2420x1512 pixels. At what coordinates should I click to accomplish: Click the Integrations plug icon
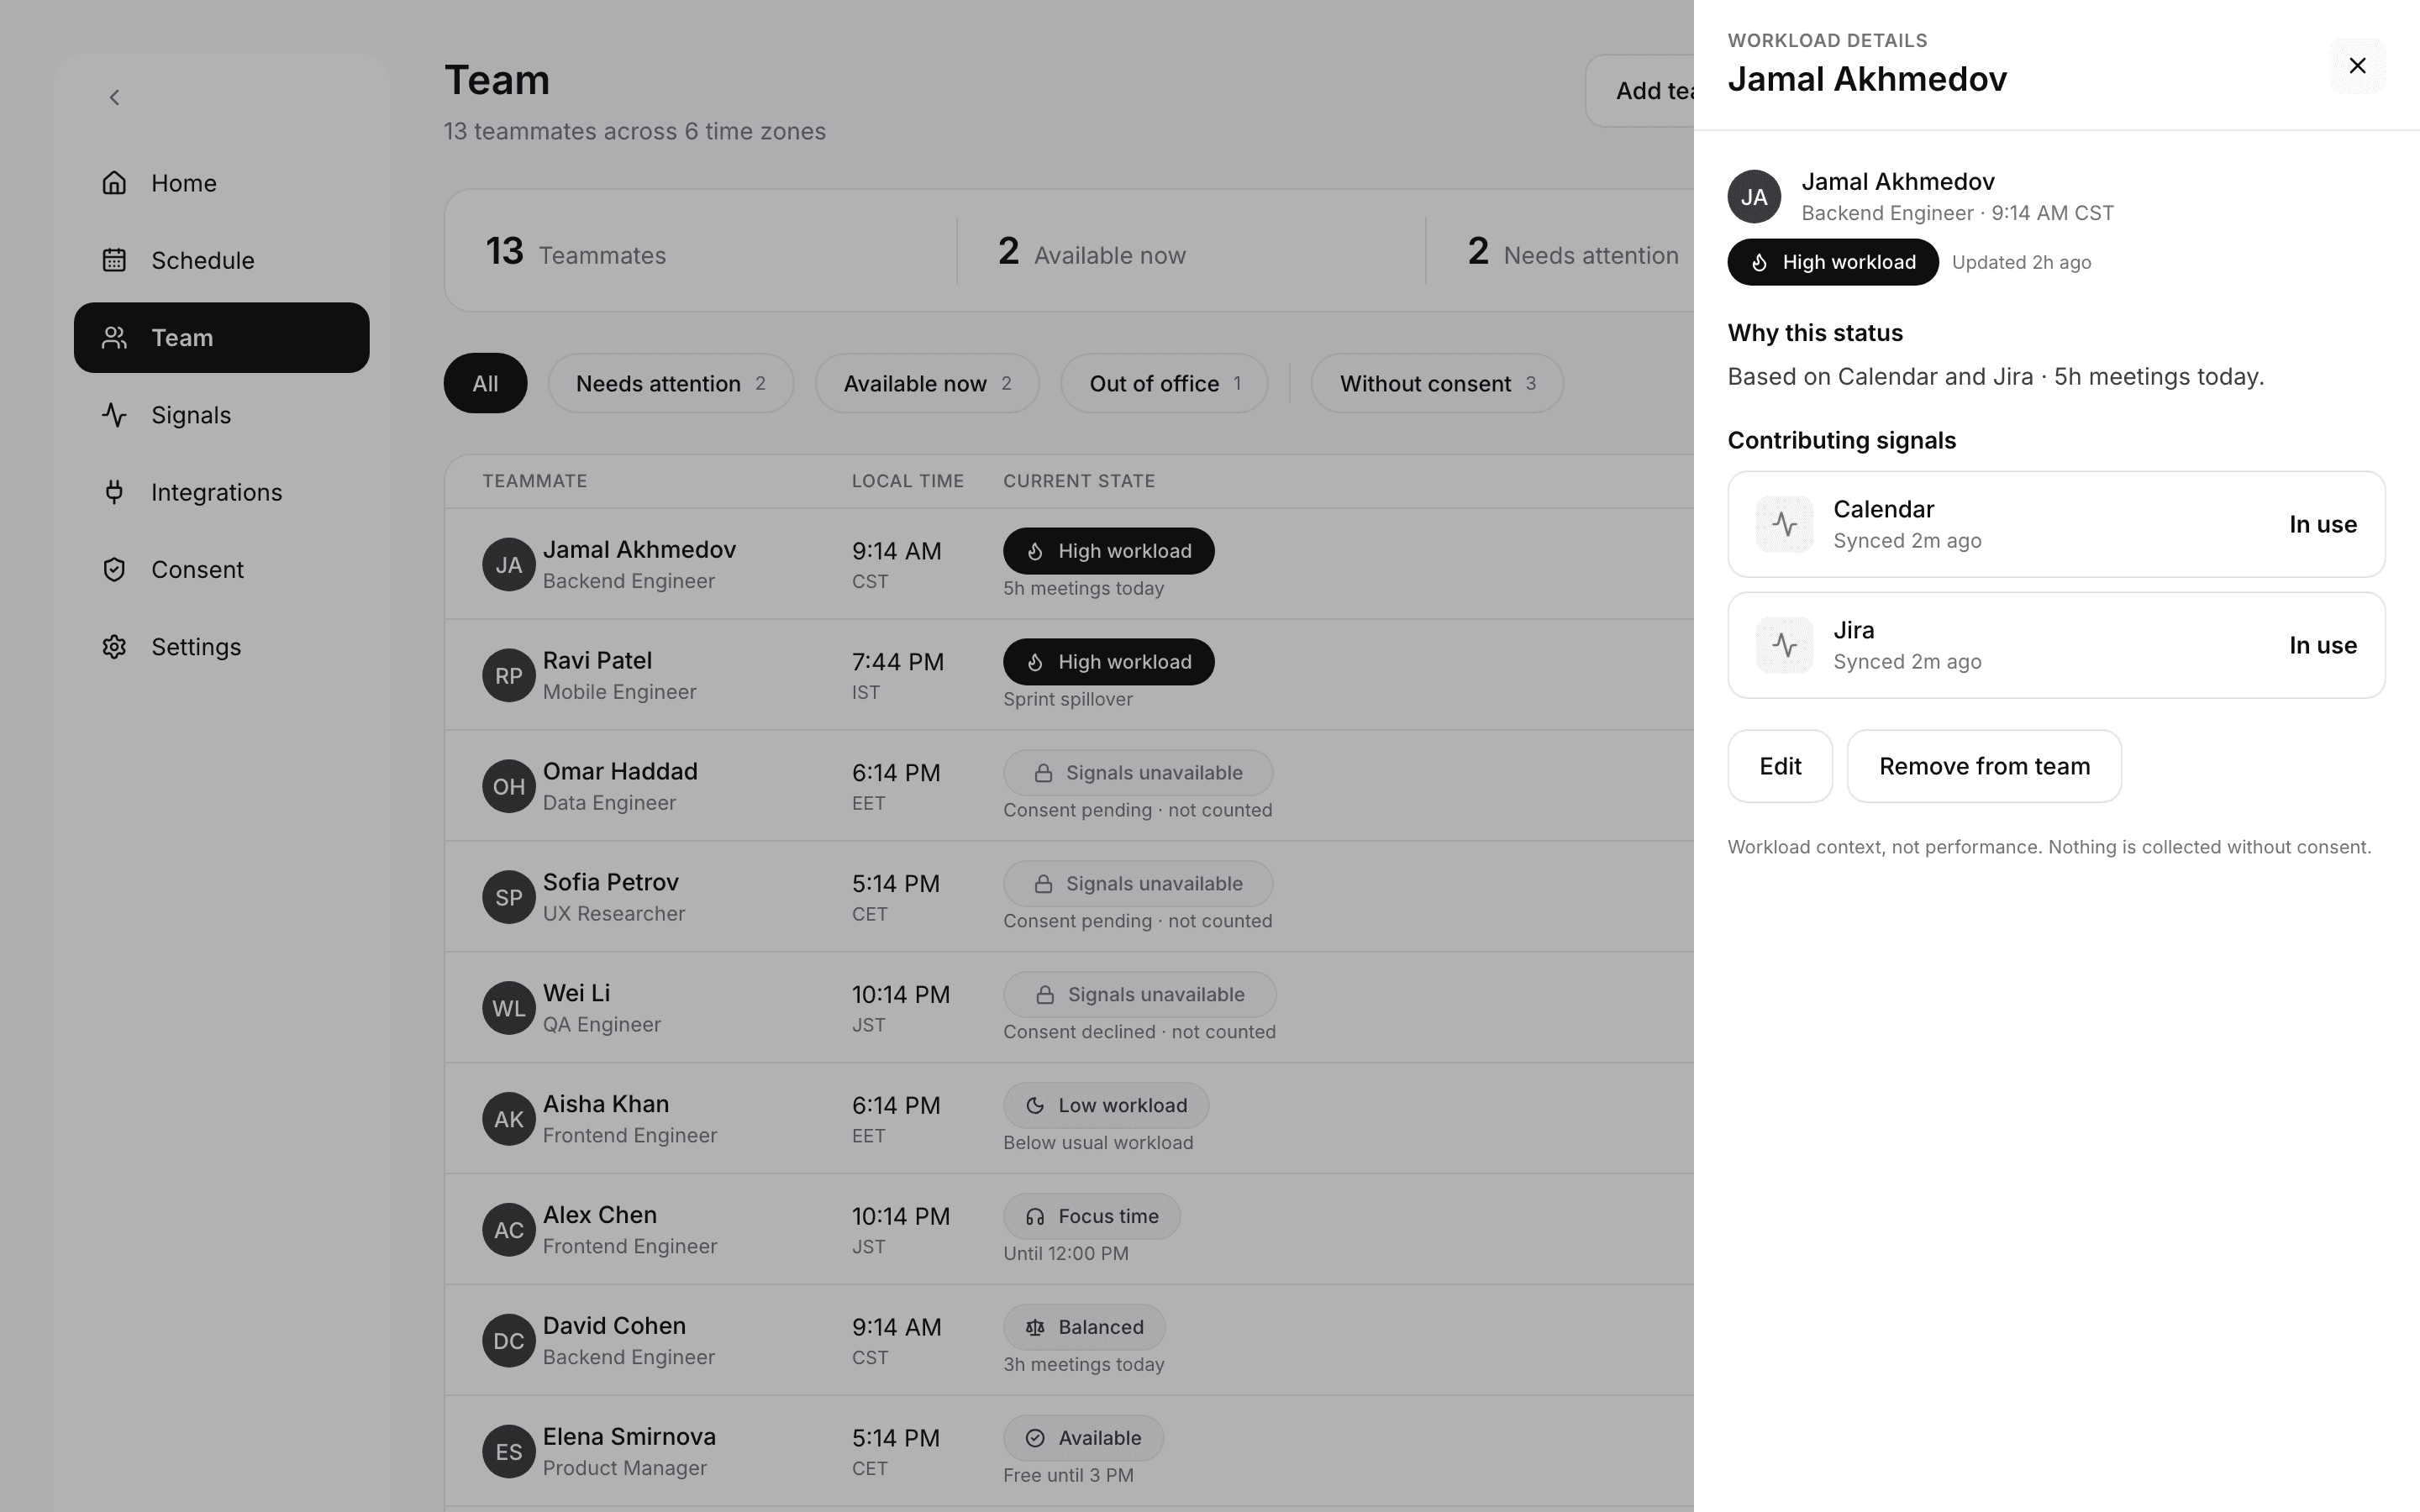114,492
